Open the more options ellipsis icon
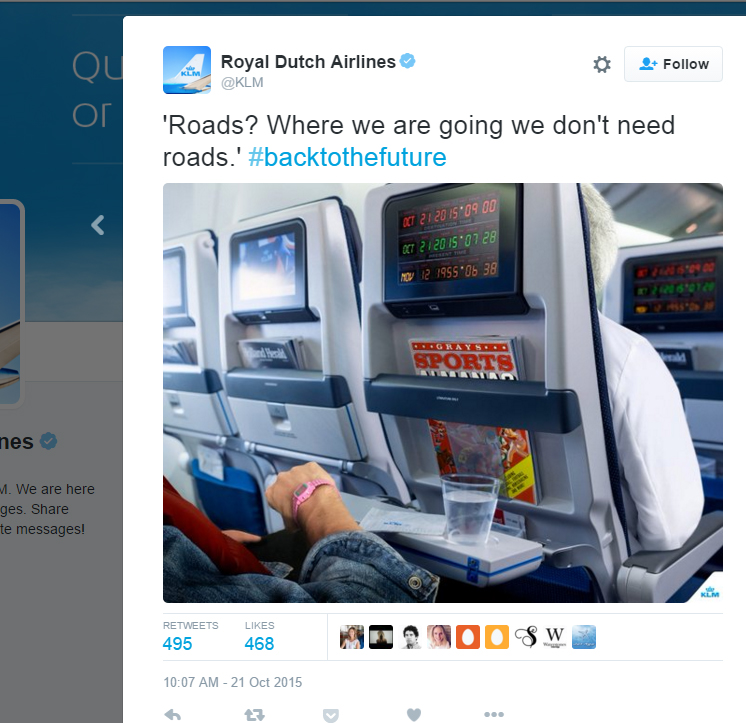746x723 pixels. click(x=494, y=714)
